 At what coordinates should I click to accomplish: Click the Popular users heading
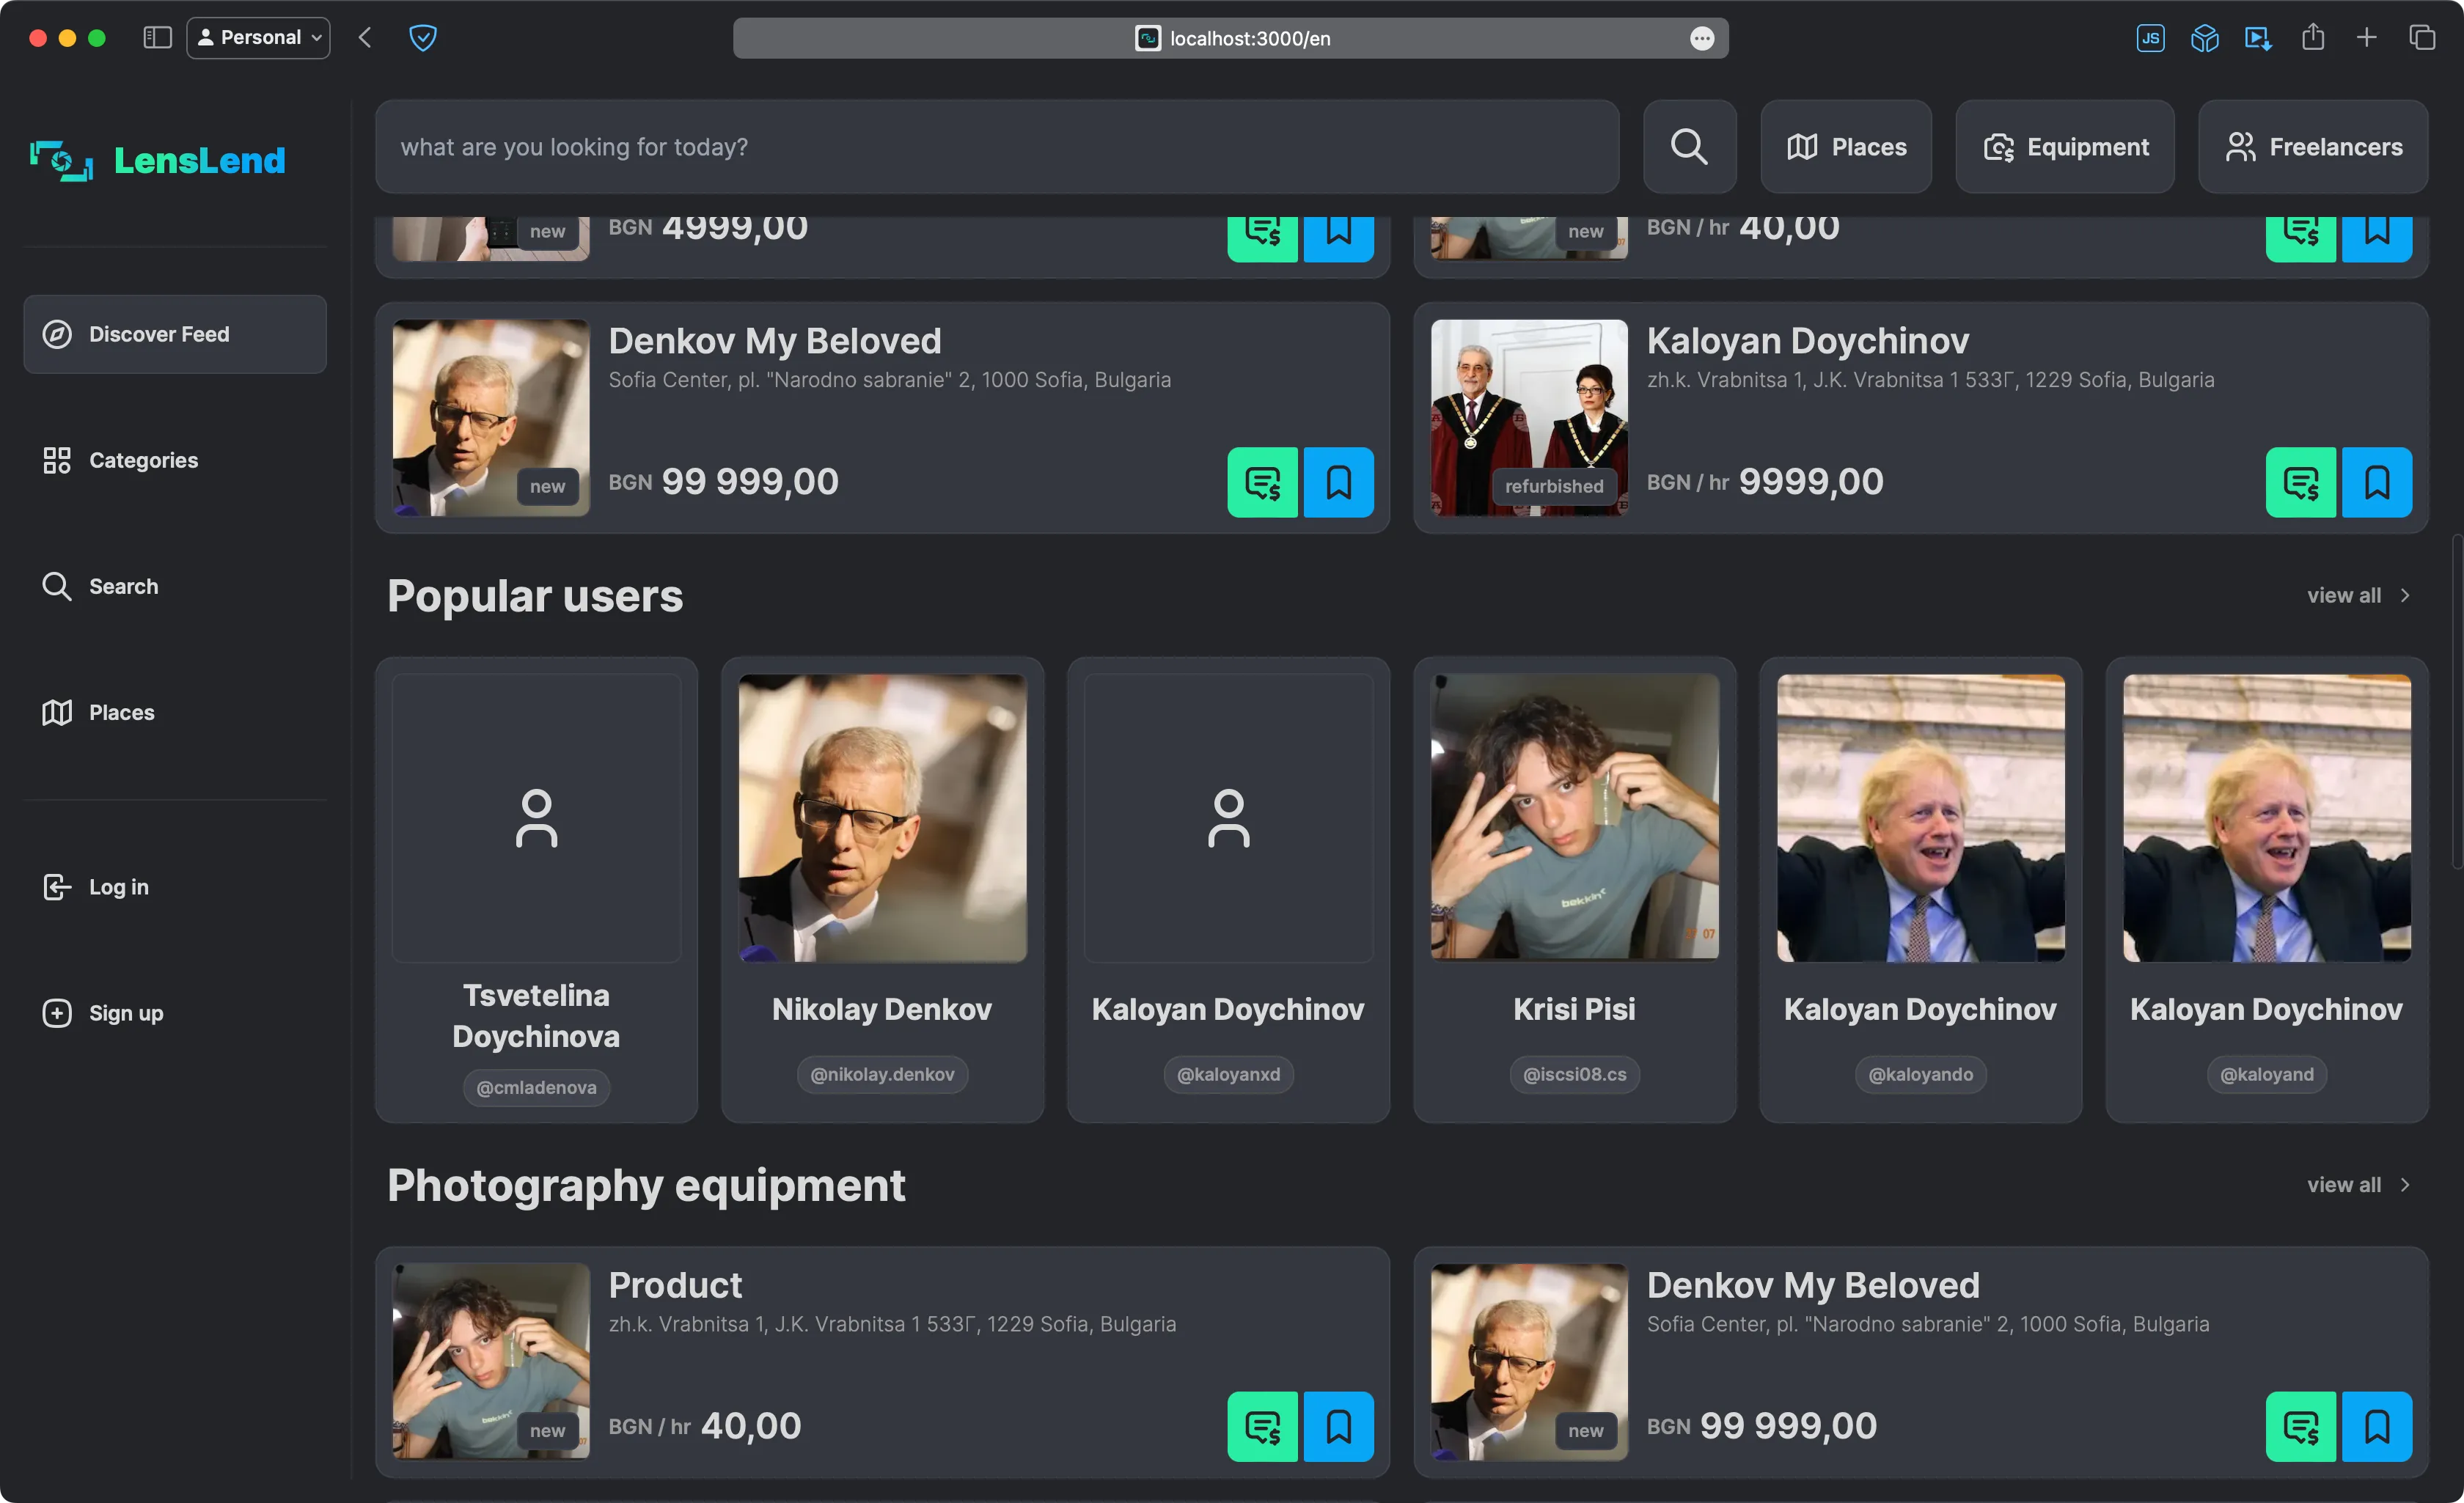[535, 595]
